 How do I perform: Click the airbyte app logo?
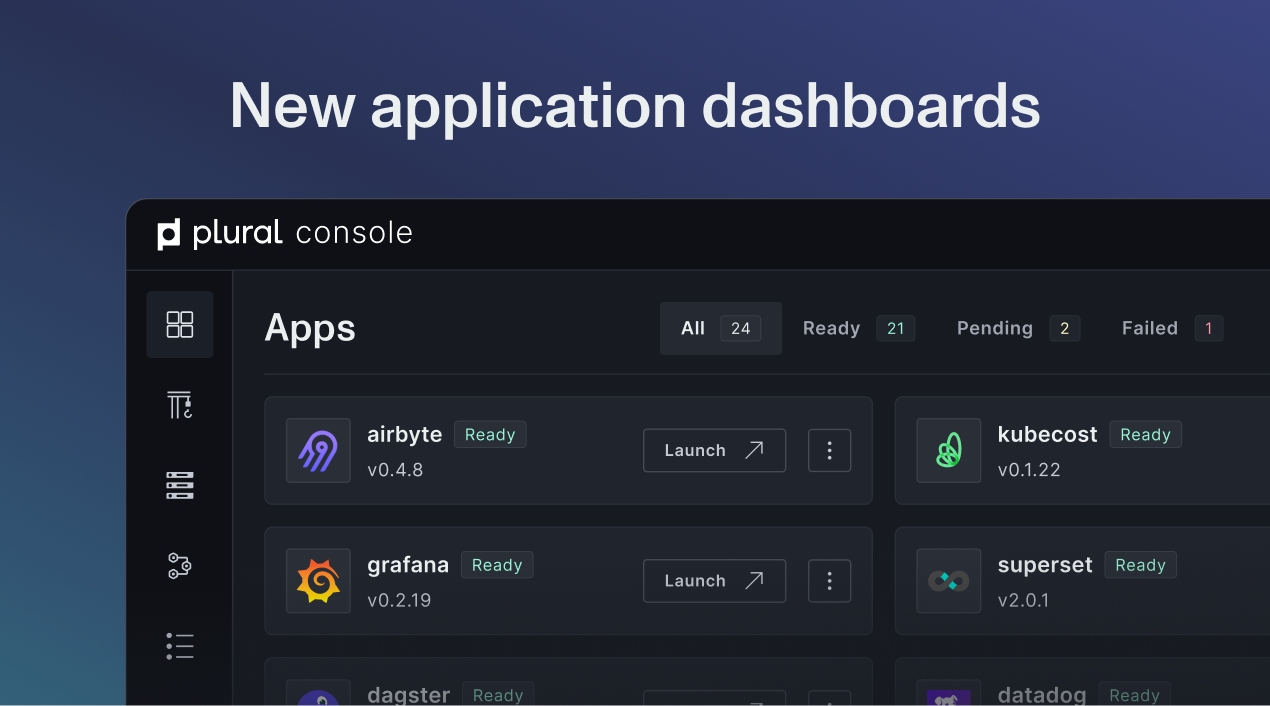click(x=318, y=450)
